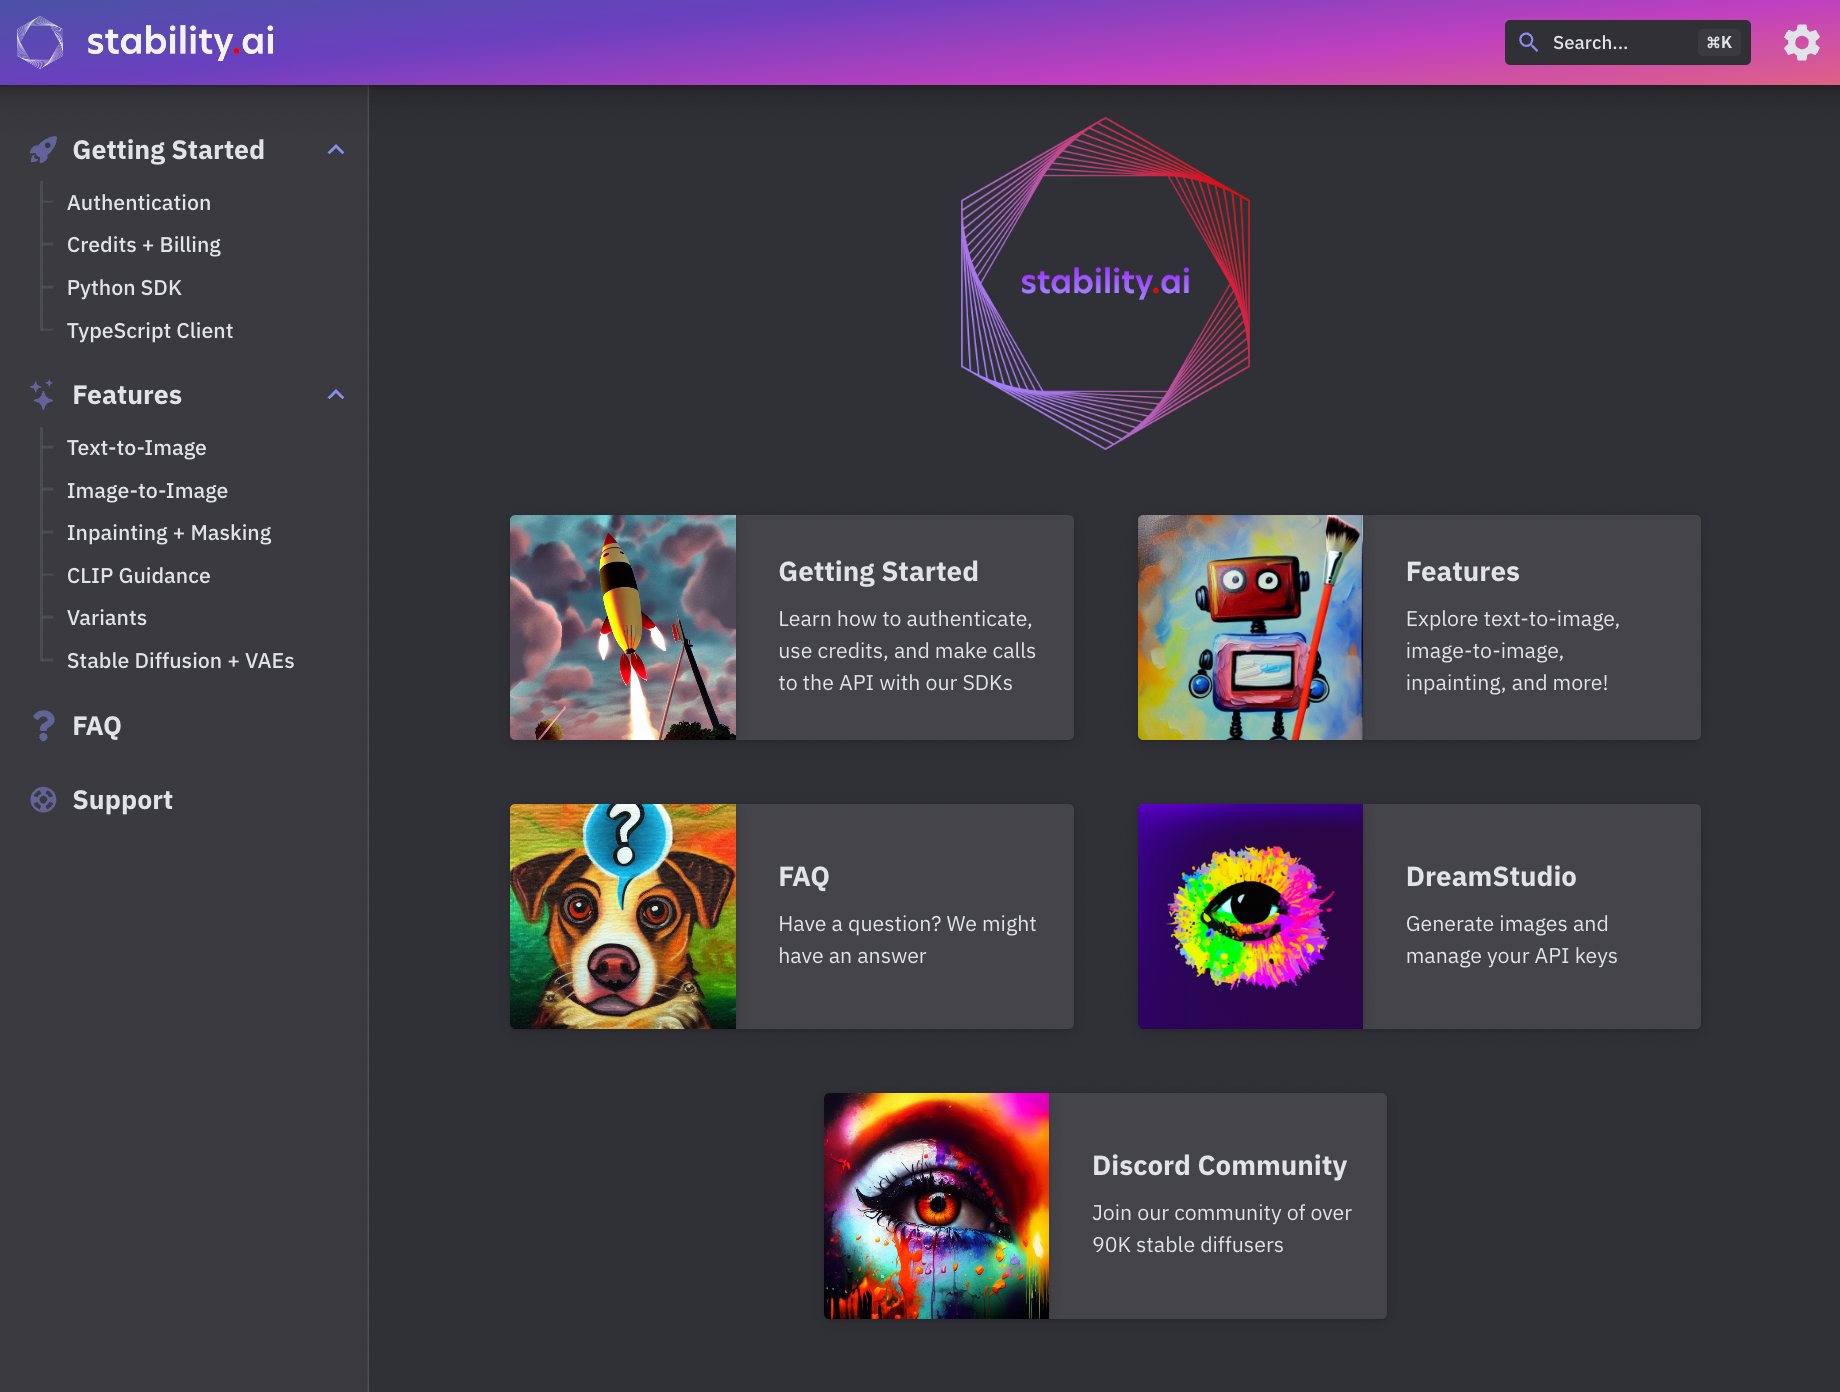Open the Discord Community card
Screen dimensions: 1840x1392
[x=1103, y=1205]
